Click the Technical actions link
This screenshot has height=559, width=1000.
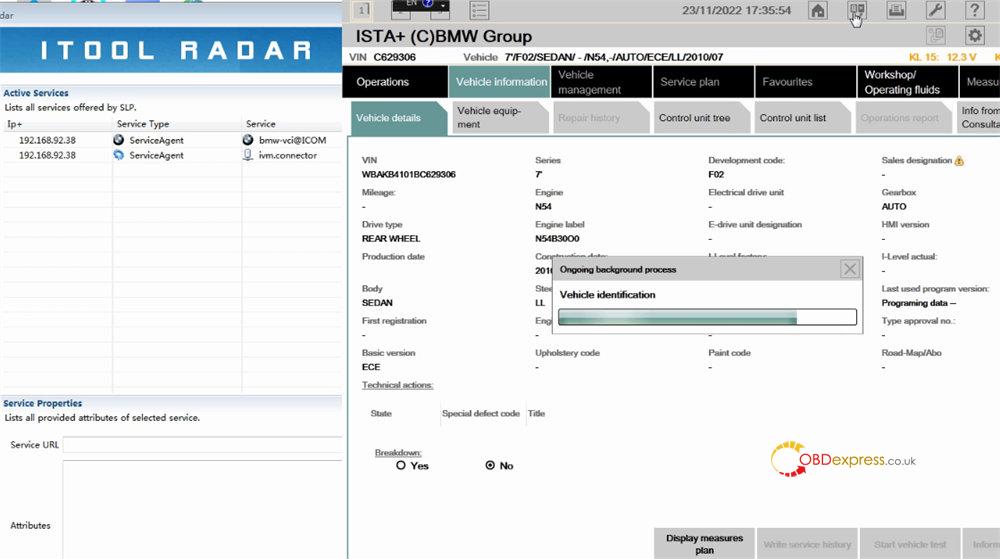(x=397, y=385)
